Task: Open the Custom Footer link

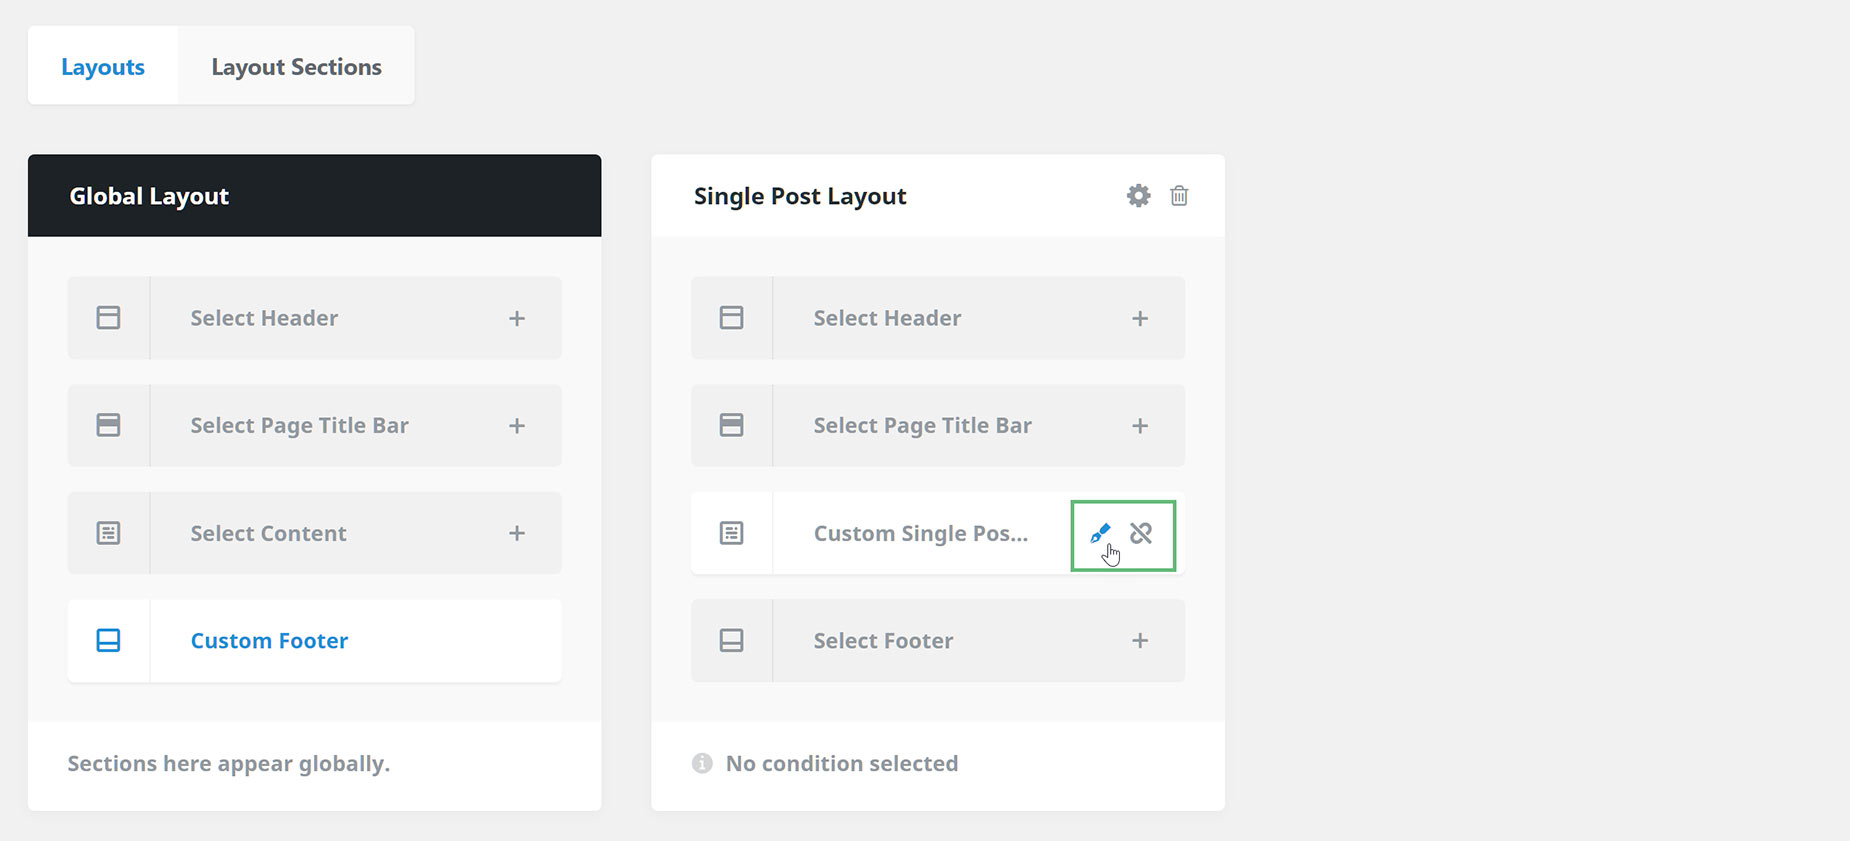Action: point(269,640)
